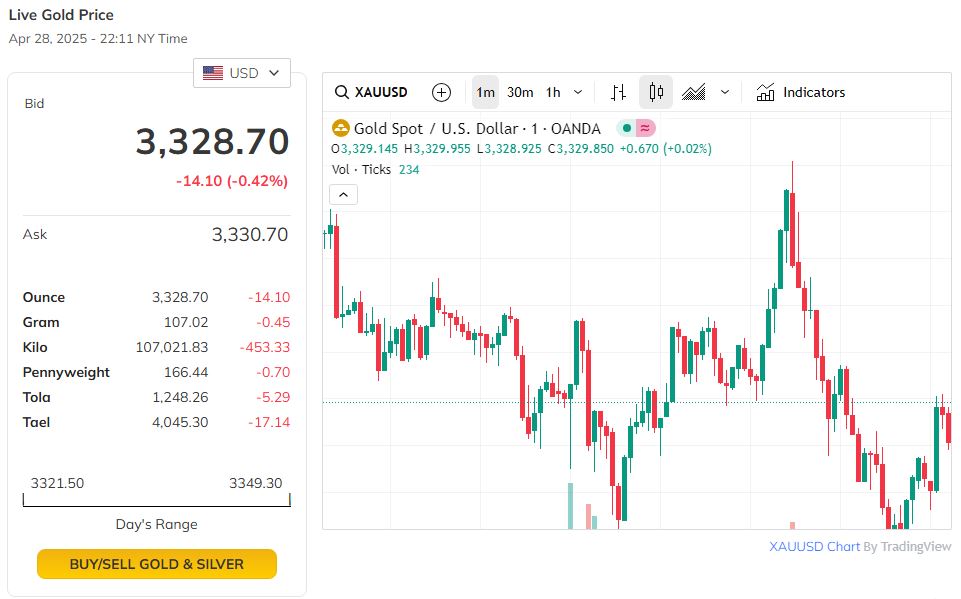Select the bars chart style icon
Screen dimensions: 961x599
pos(619,92)
